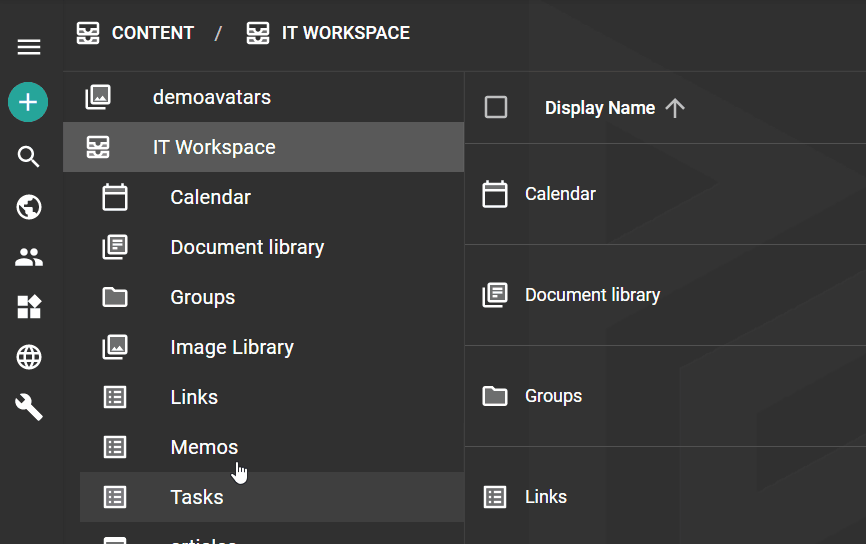Click the green add content plus button
Viewport: 866px width, 544px height.
(28, 102)
